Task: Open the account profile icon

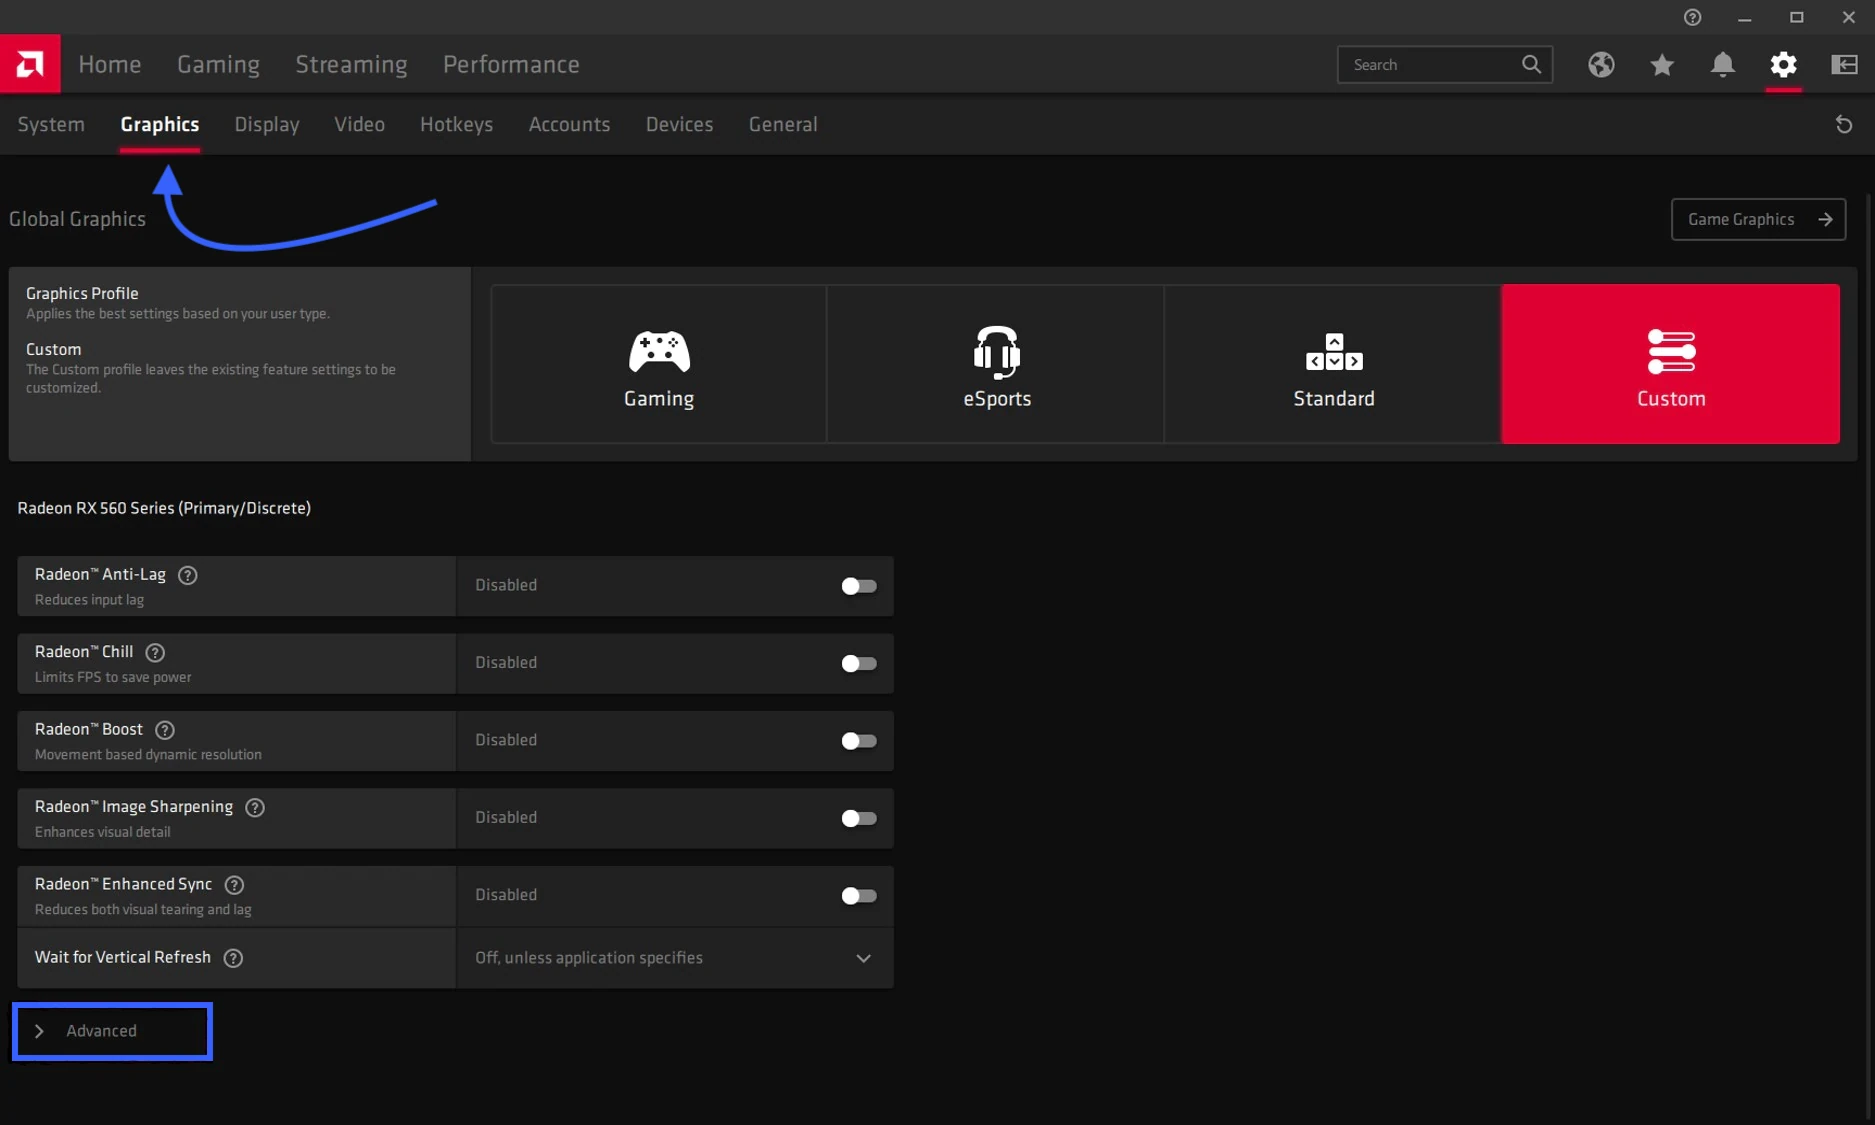Action: pos(1843,64)
